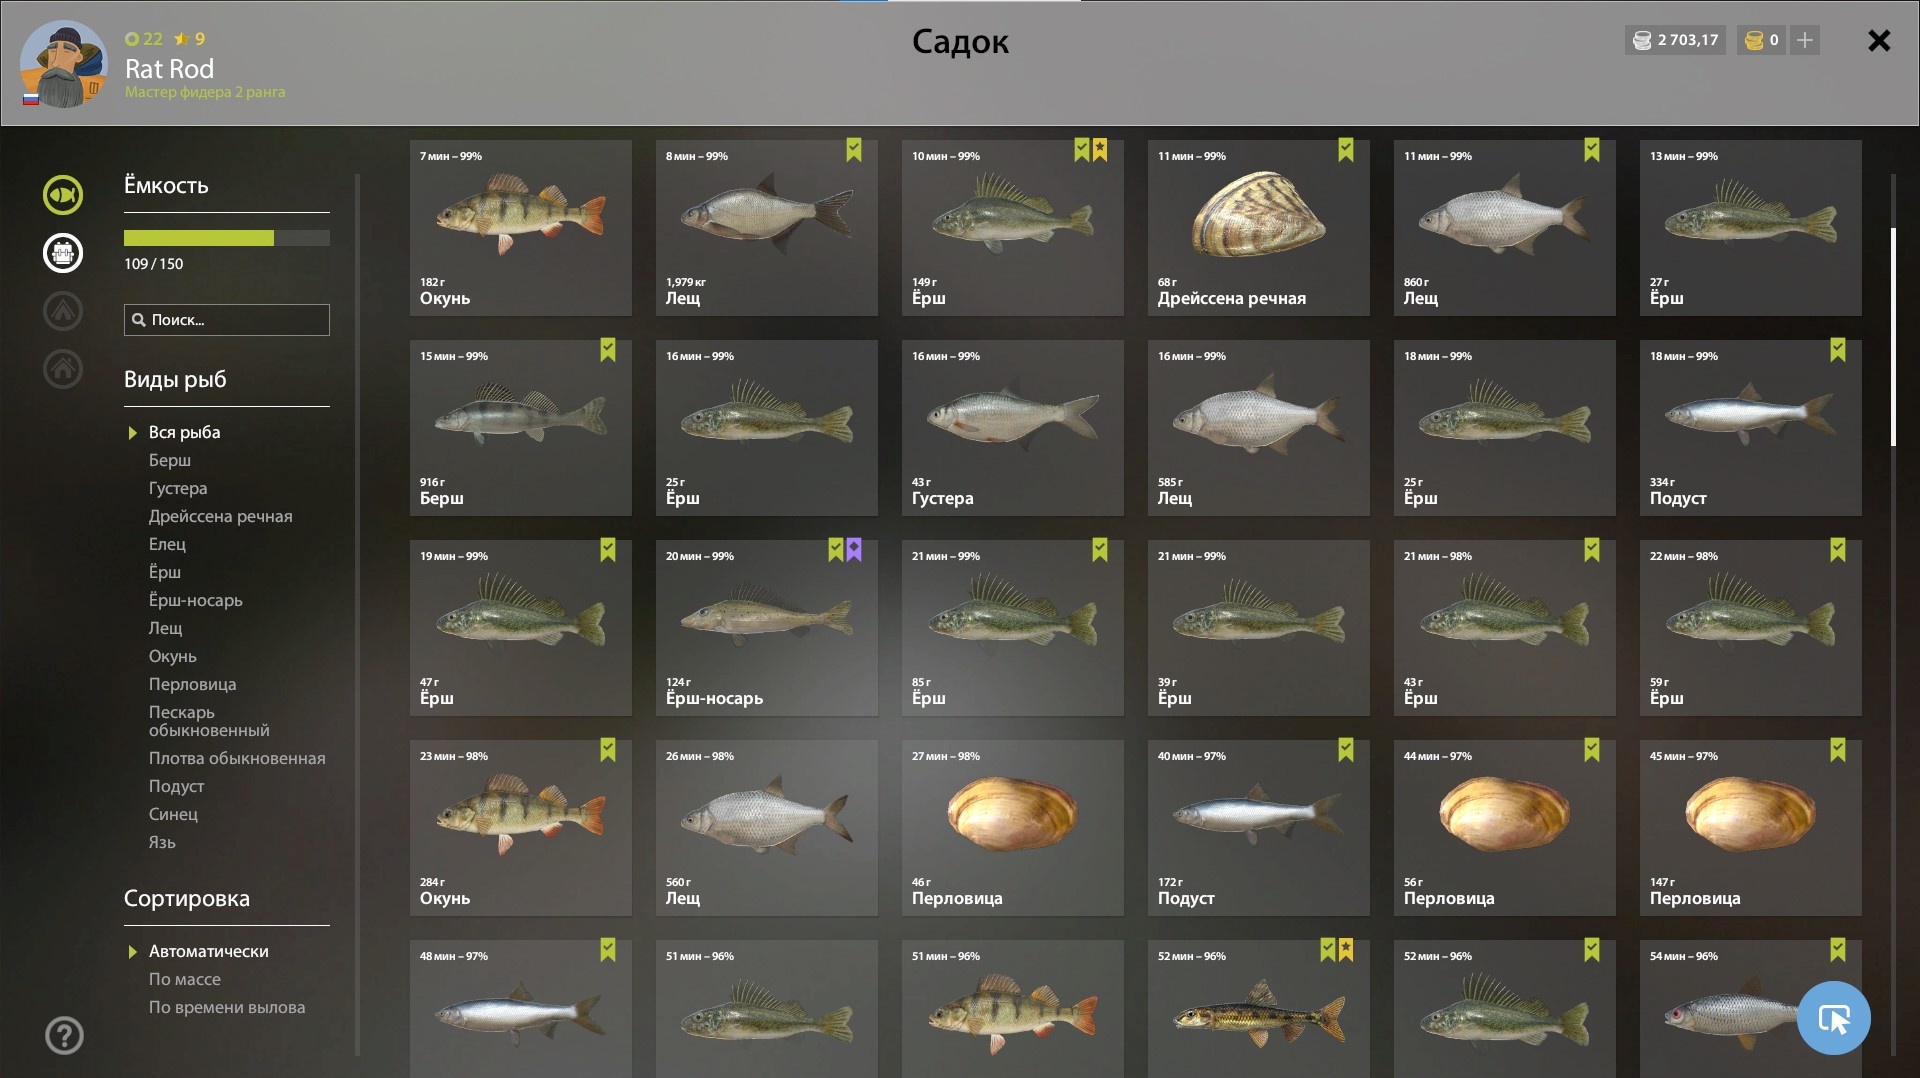The height and width of the screenshot is (1078, 1920).
Task: Filter by Вся рыба category
Action: coord(184,432)
